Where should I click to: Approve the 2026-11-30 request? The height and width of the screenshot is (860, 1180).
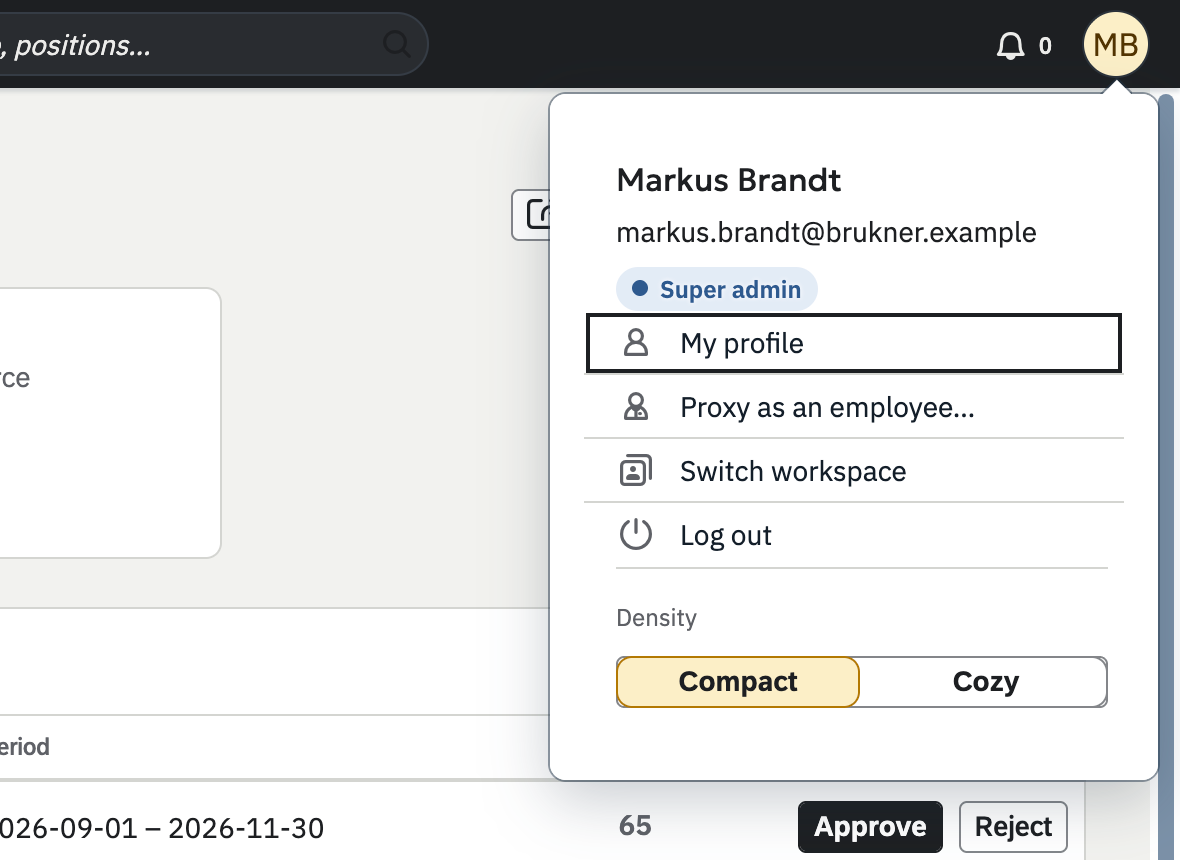(870, 827)
